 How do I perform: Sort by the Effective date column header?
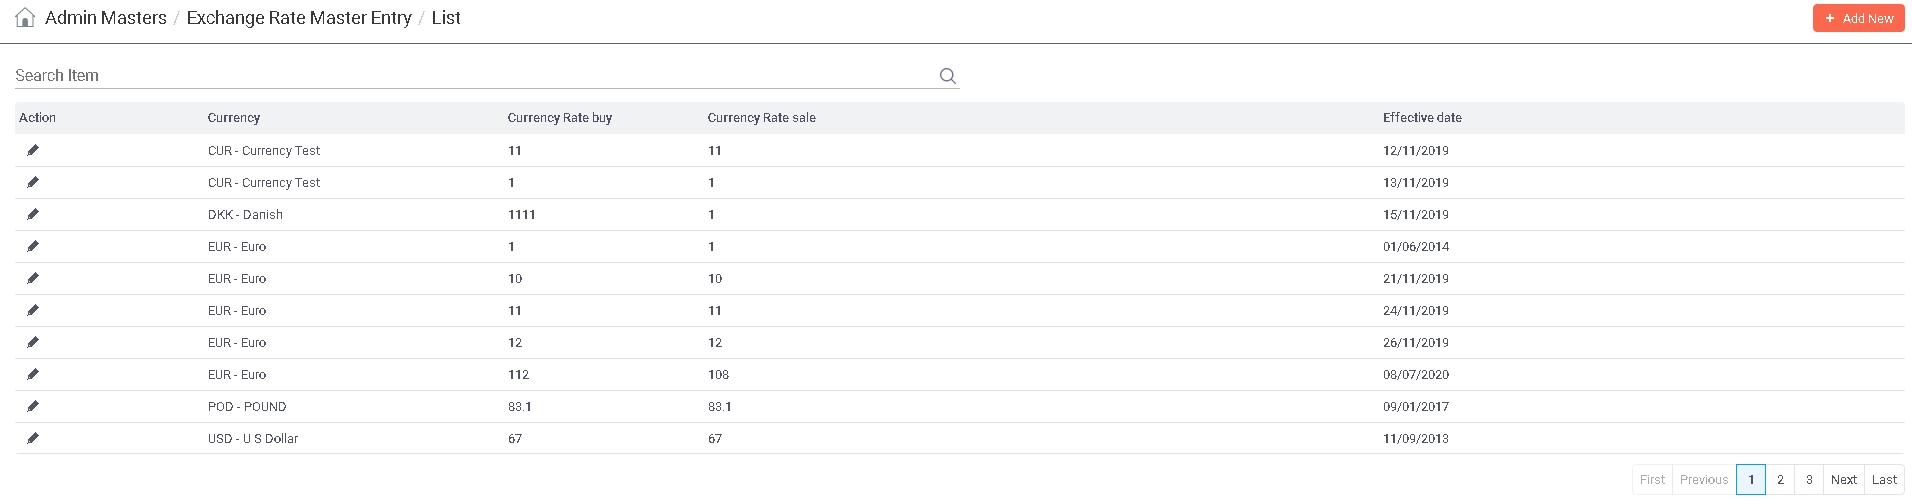click(1422, 118)
